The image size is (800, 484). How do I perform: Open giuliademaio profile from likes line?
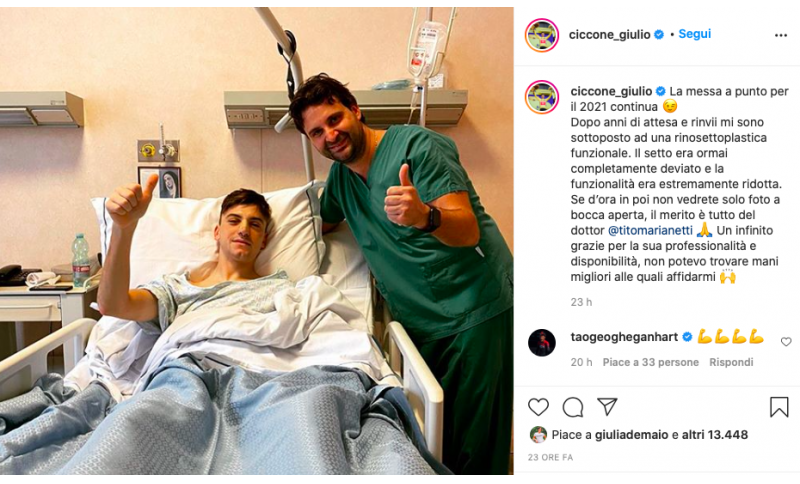tap(631, 435)
